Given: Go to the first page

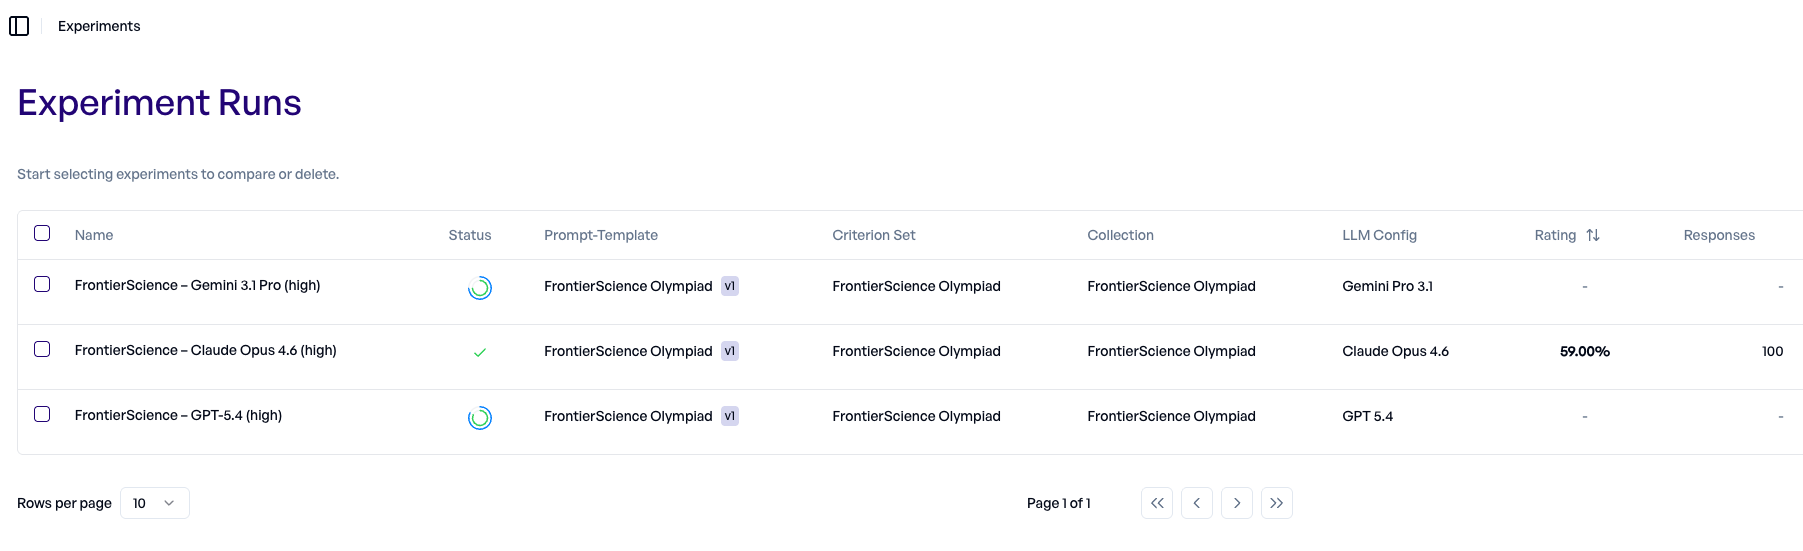Looking at the screenshot, I should [x=1157, y=503].
